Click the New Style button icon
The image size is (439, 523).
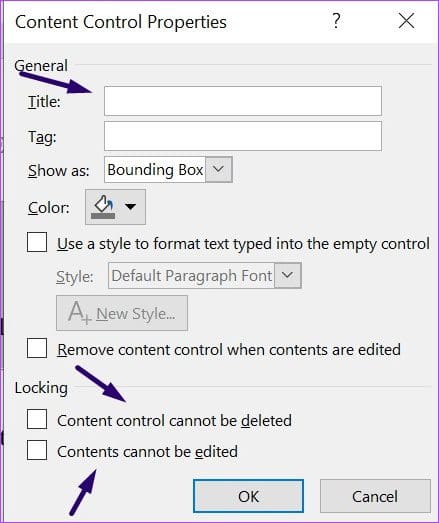[79, 313]
